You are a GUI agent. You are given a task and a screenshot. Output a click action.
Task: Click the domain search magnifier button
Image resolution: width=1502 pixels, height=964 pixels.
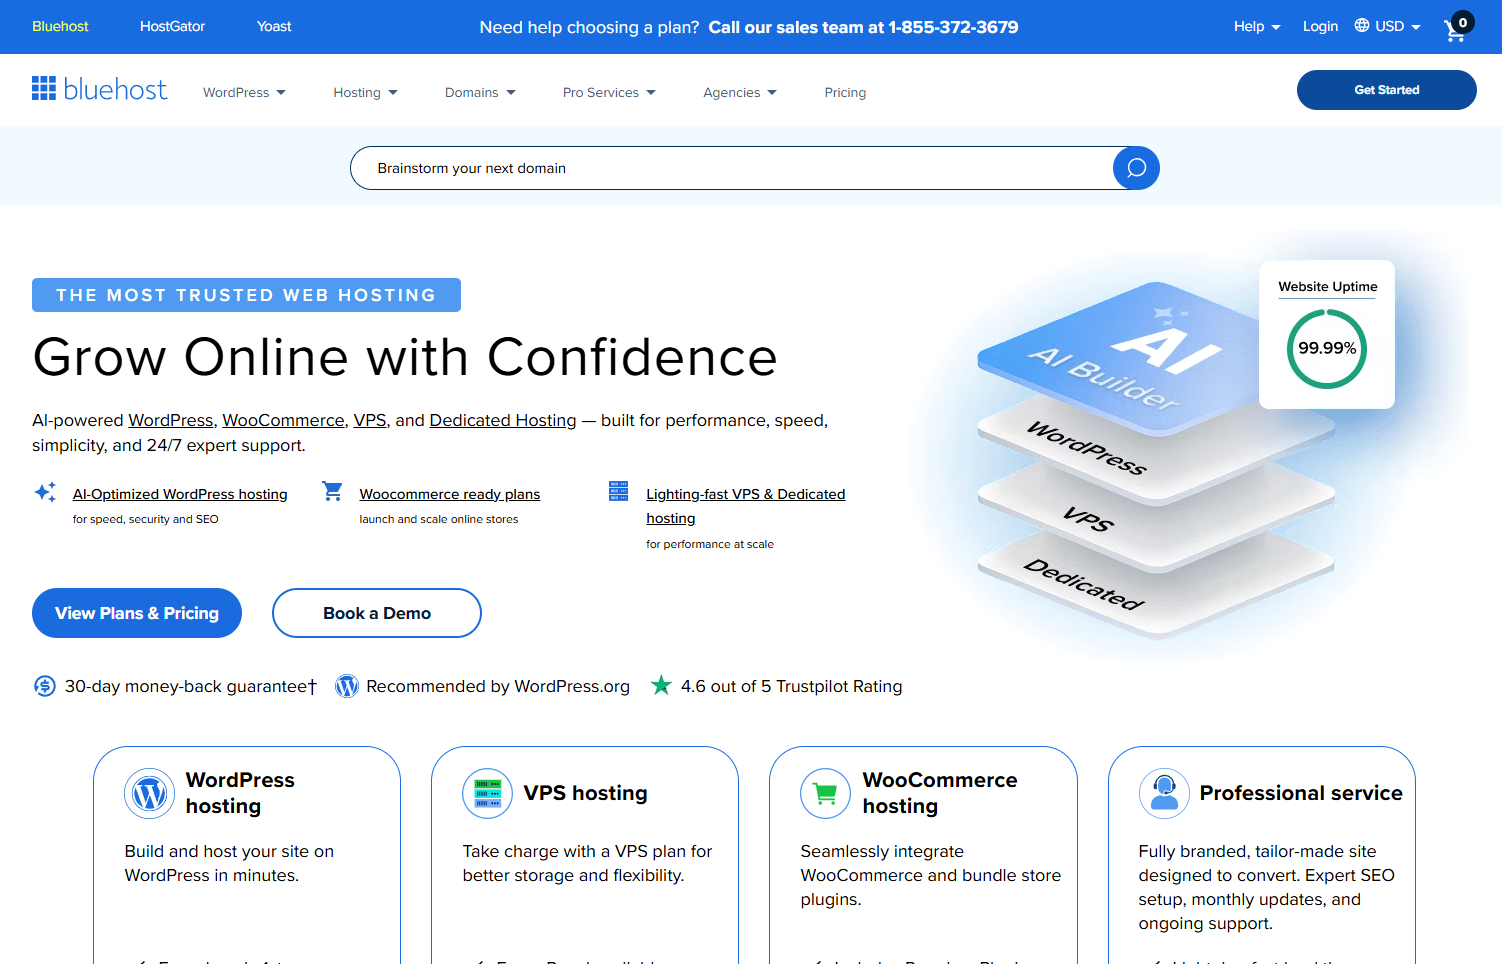pos(1136,168)
